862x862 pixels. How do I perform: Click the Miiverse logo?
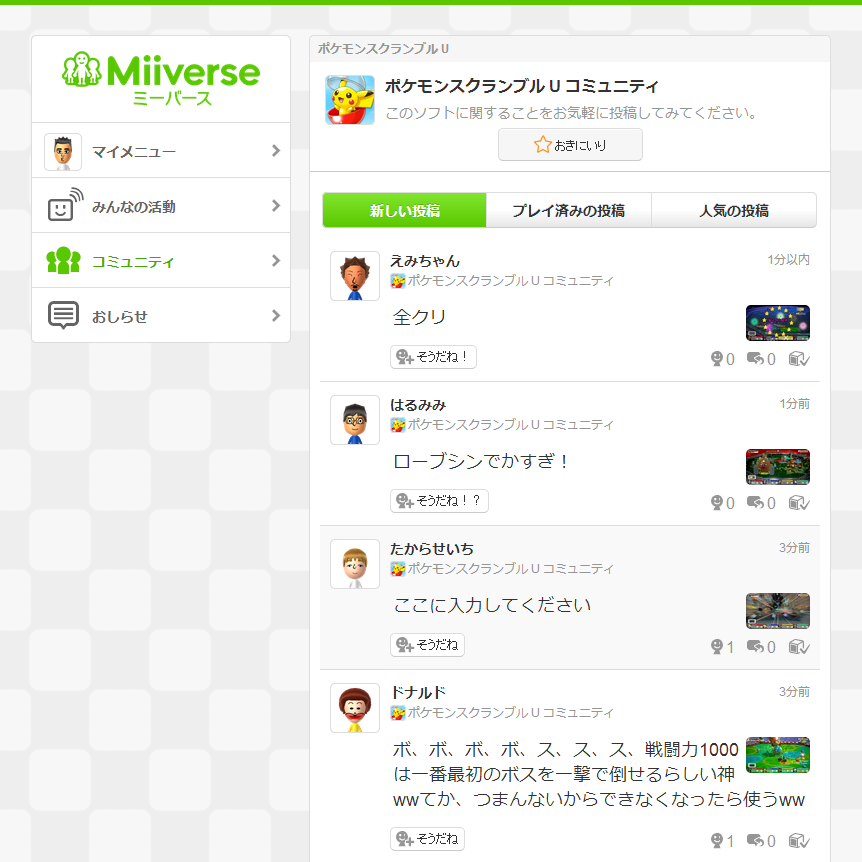(x=161, y=77)
